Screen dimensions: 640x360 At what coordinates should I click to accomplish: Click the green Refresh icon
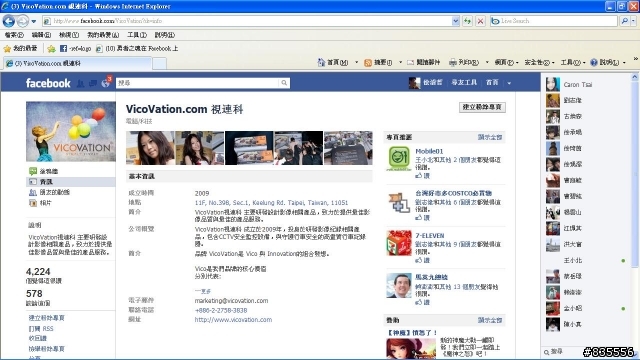[x=467, y=21]
